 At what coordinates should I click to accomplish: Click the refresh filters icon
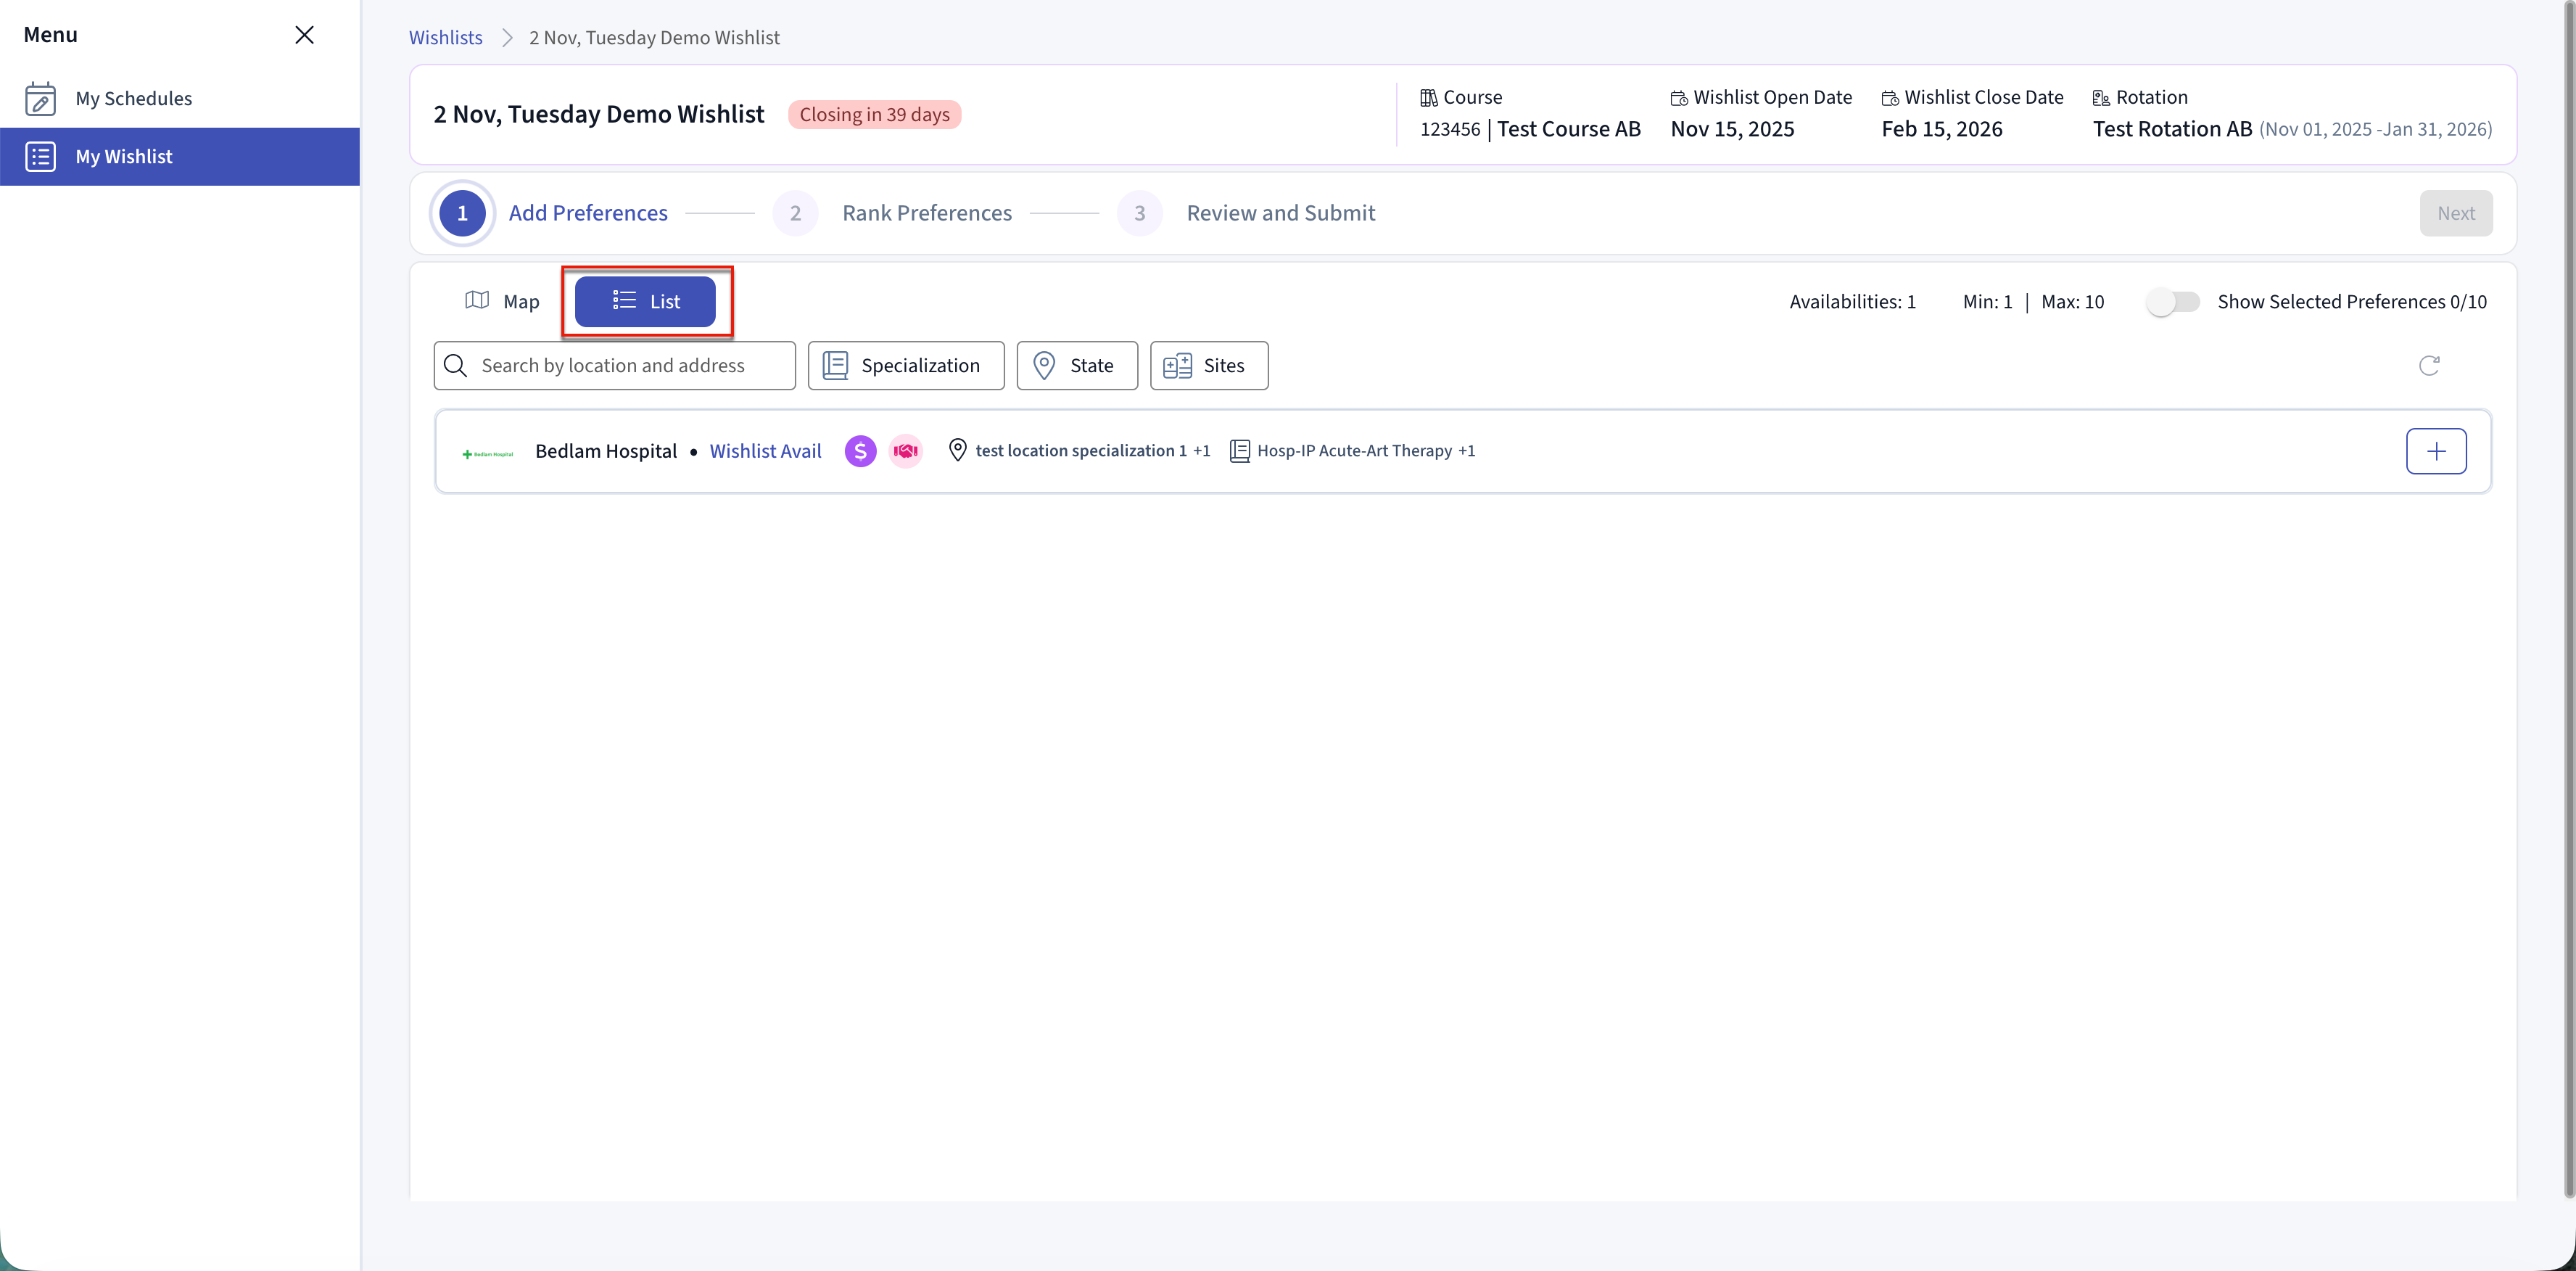click(2428, 366)
